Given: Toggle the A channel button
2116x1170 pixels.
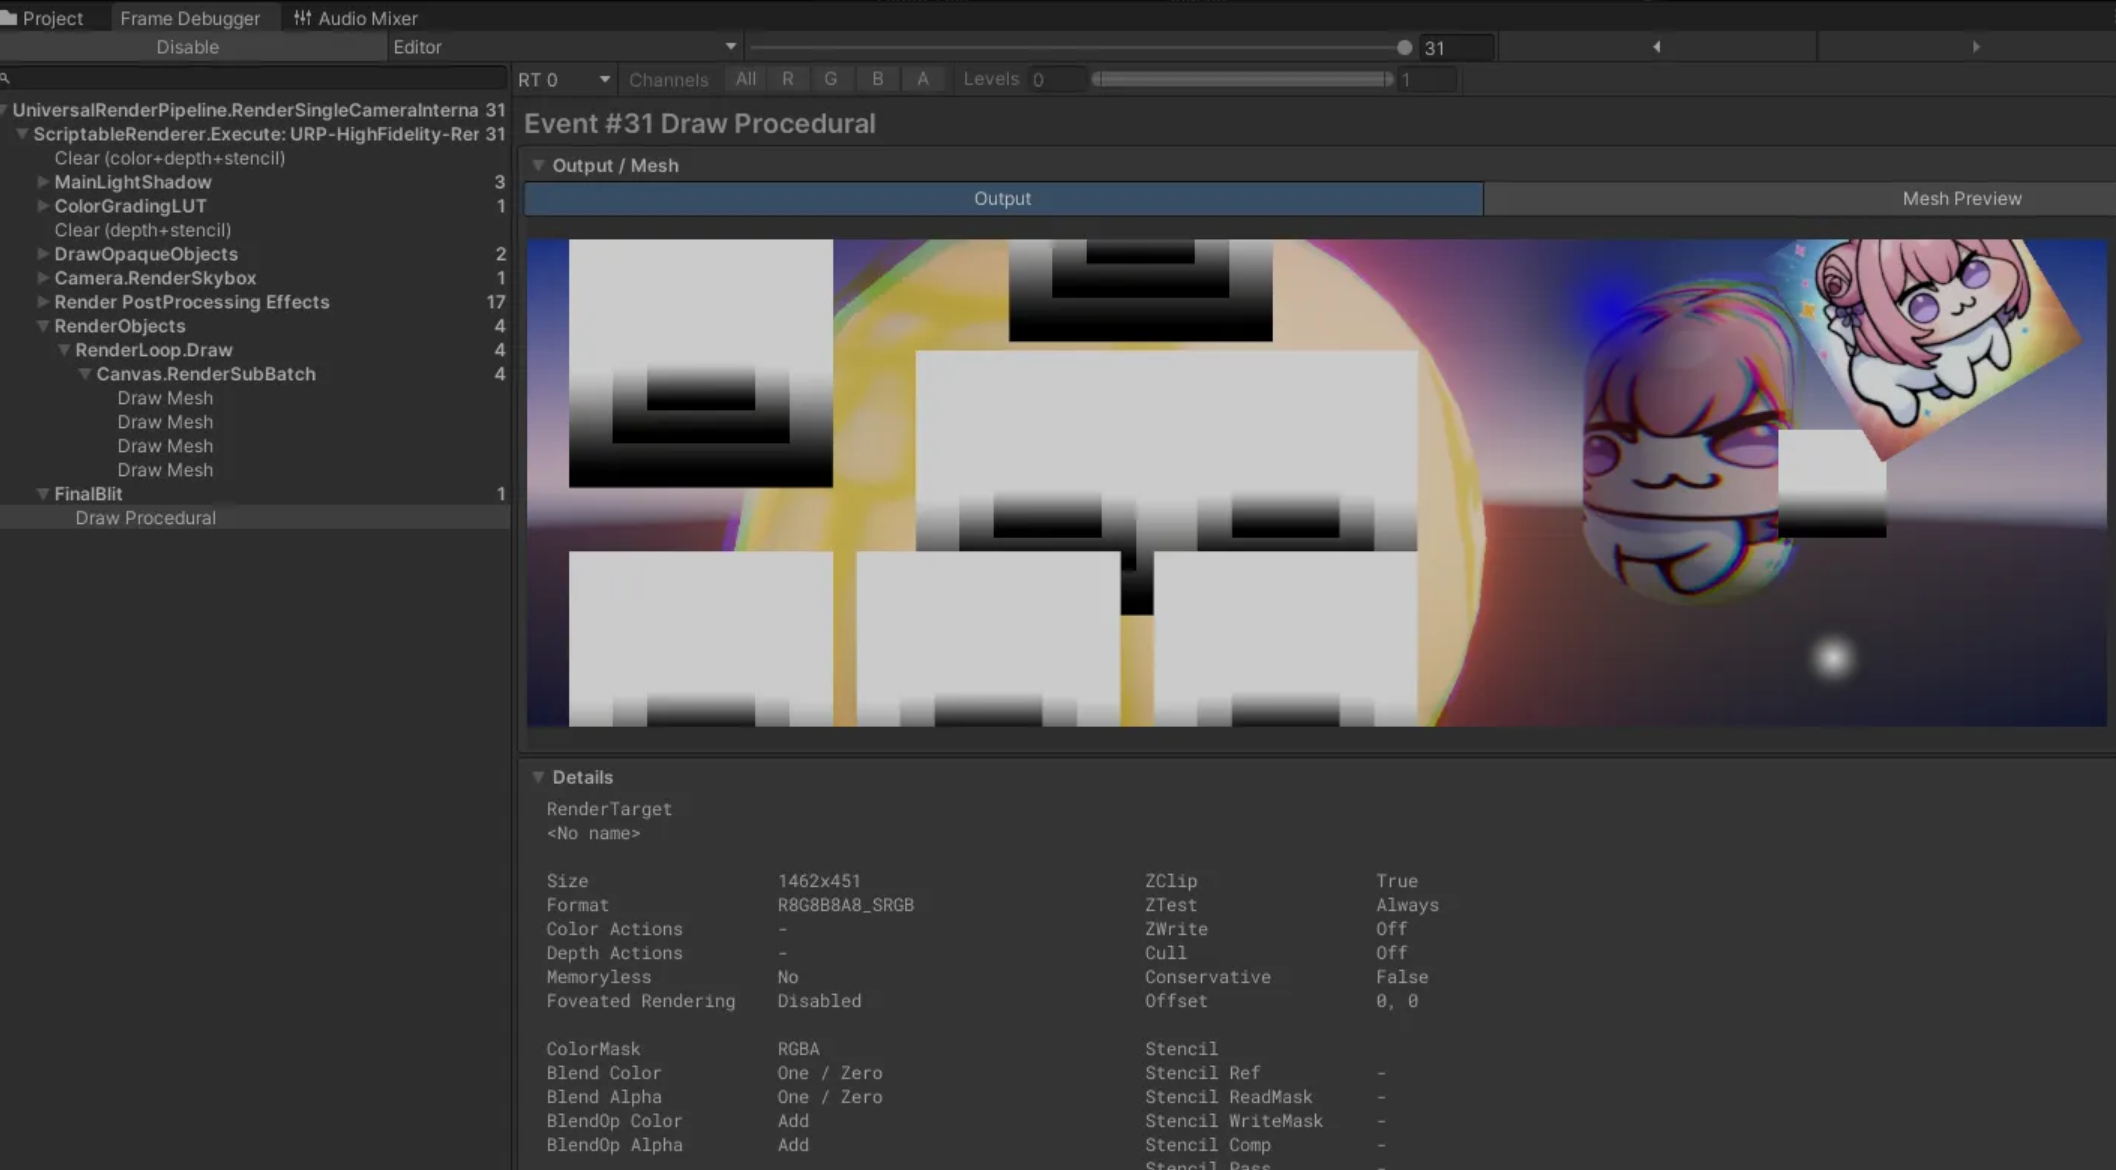Looking at the screenshot, I should (922, 79).
